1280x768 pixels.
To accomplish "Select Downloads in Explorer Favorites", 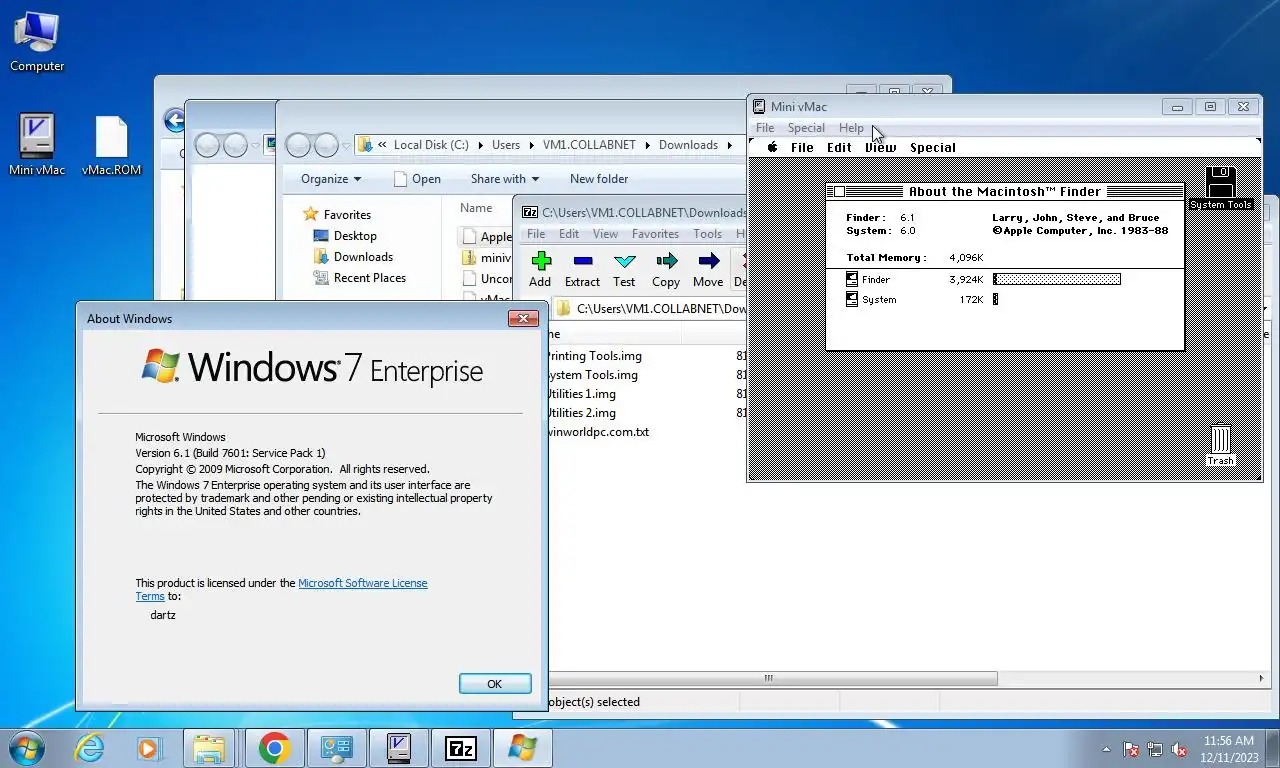I will (352, 257).
